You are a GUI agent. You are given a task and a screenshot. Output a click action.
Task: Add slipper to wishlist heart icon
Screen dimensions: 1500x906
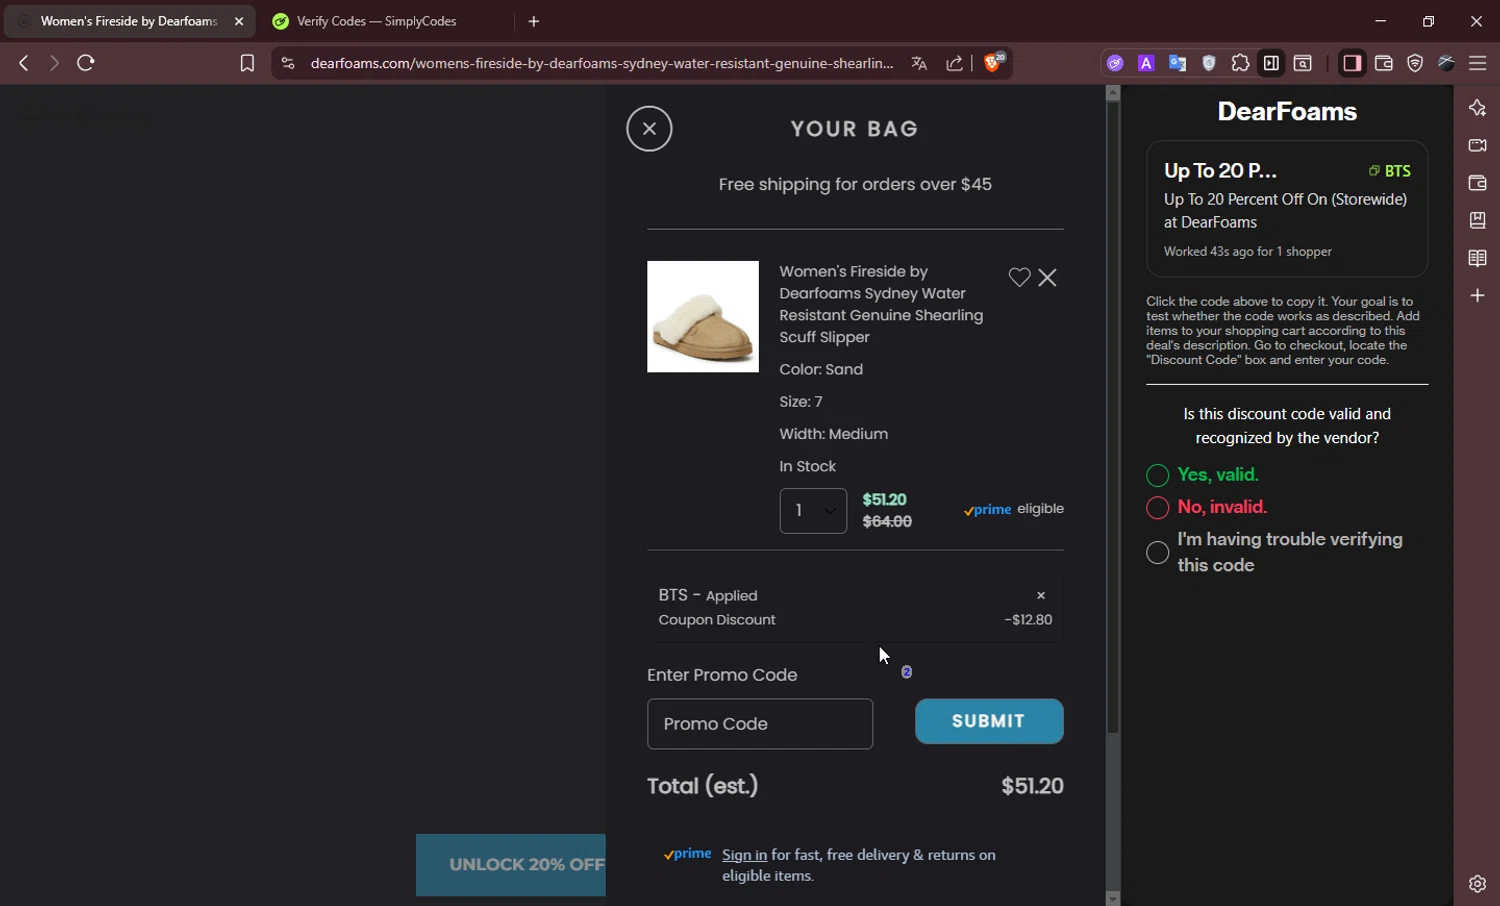click(1019, 278)
